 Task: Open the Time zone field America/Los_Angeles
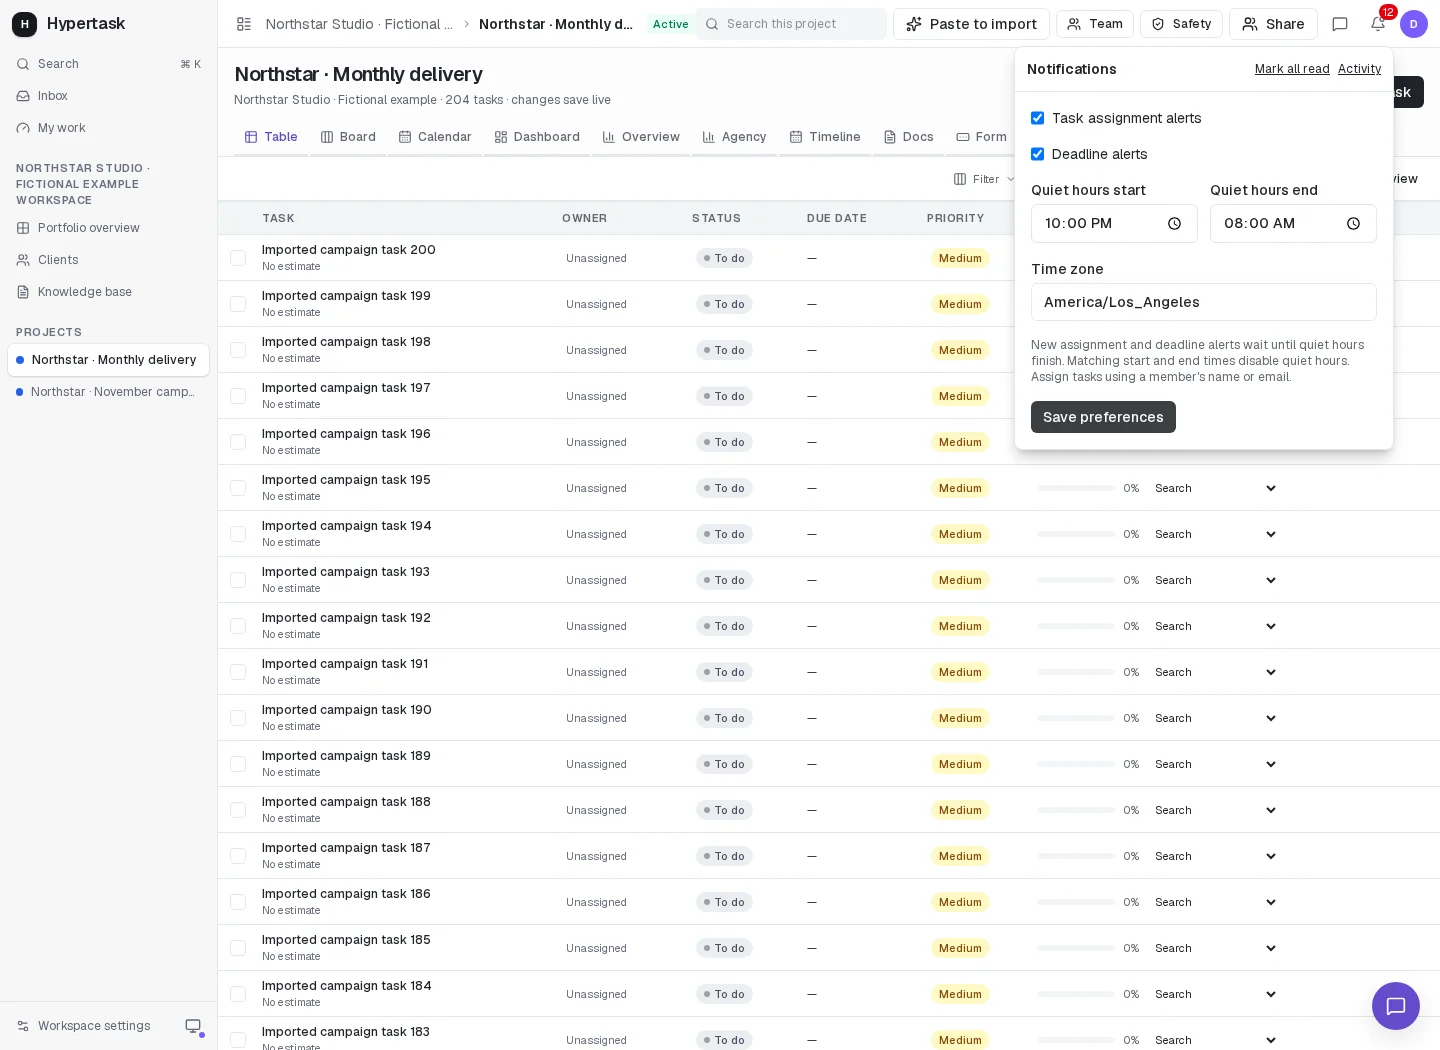pos(1204,302)
